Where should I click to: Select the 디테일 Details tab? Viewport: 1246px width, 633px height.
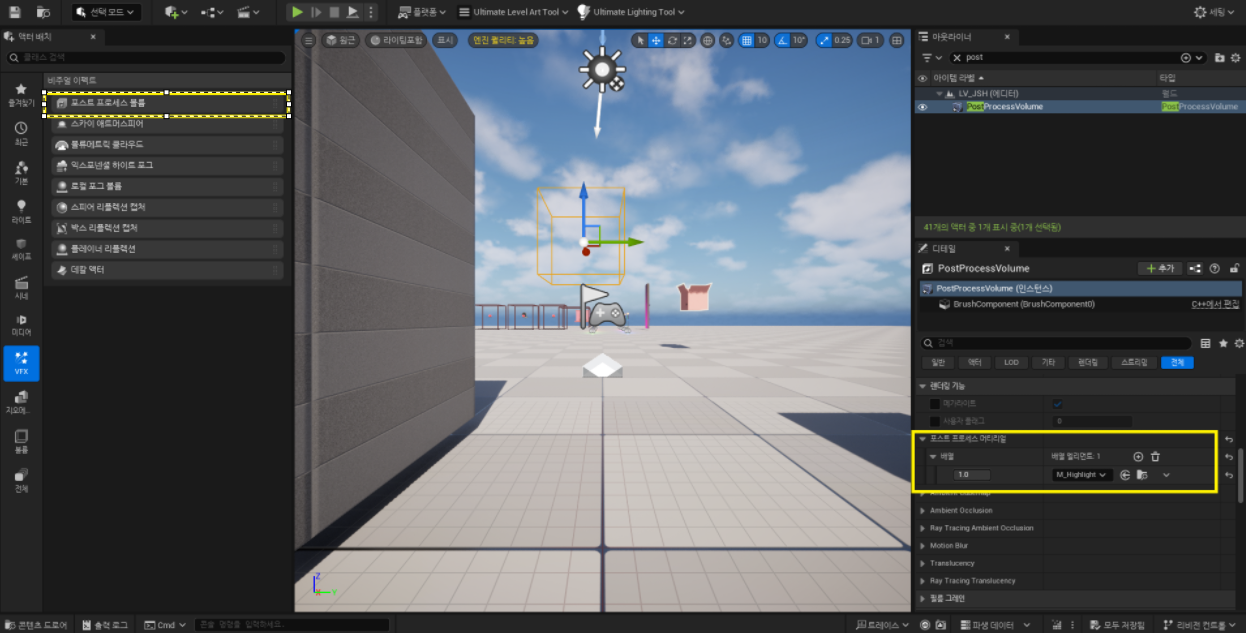965,248
